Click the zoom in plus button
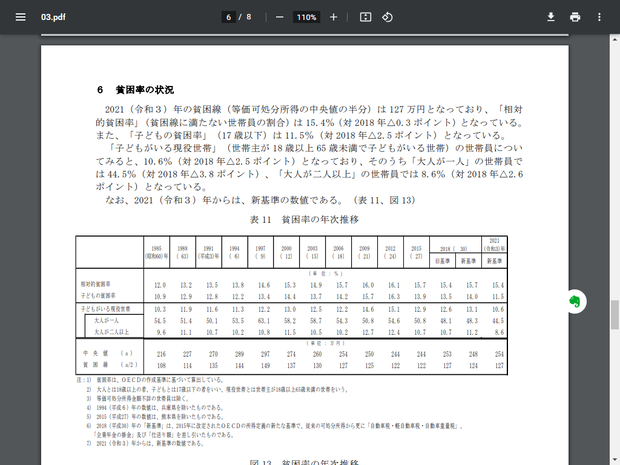The height and width of the screenshot is (465, 620). click(333, 17)
